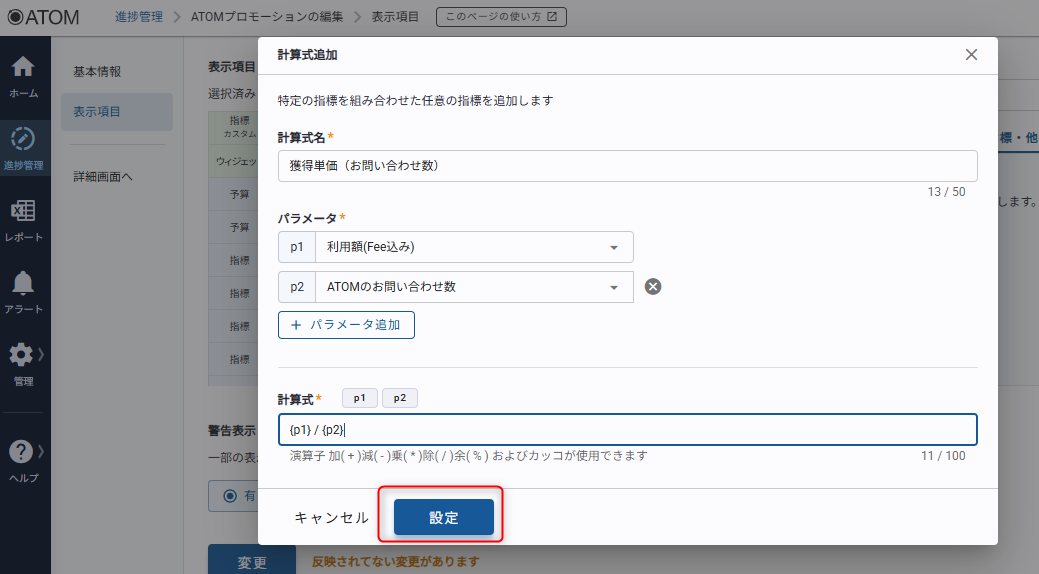
Task: Open the p1 利用額(Fee込み) dropdown
Action: tap(473, 247)
